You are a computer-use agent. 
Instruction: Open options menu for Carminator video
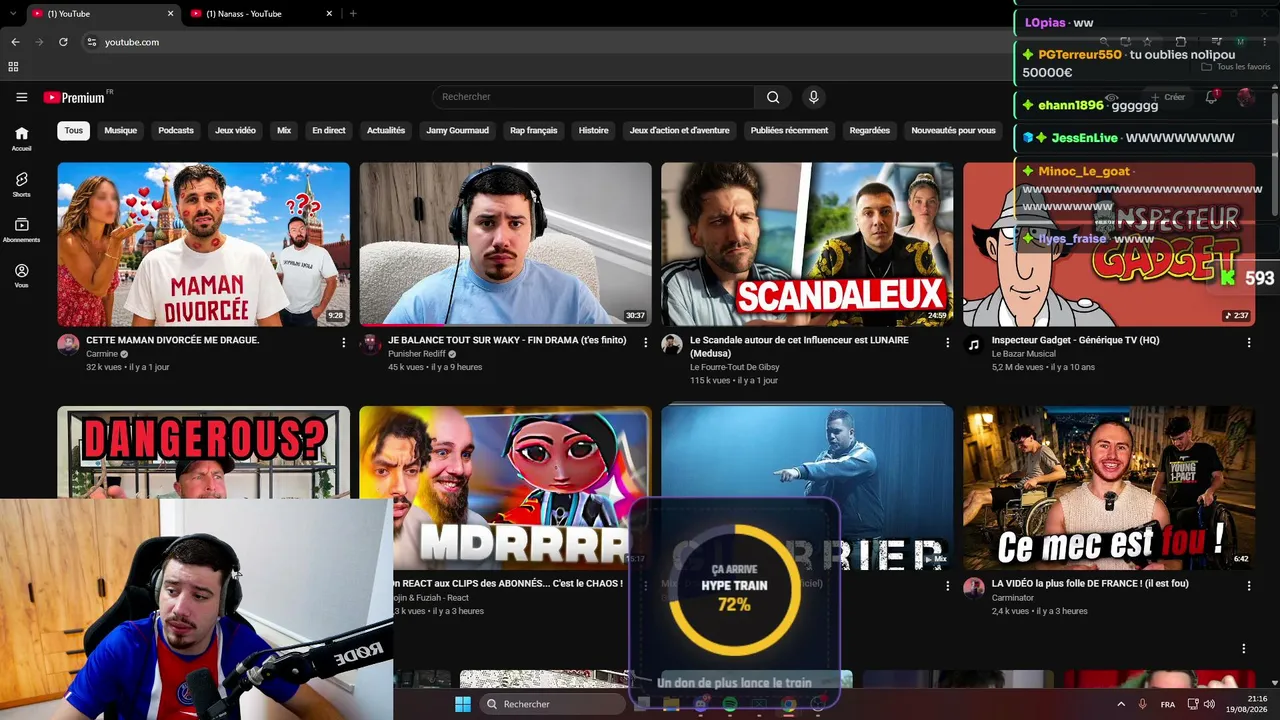pyautogui.click(x=1249, y=585)
